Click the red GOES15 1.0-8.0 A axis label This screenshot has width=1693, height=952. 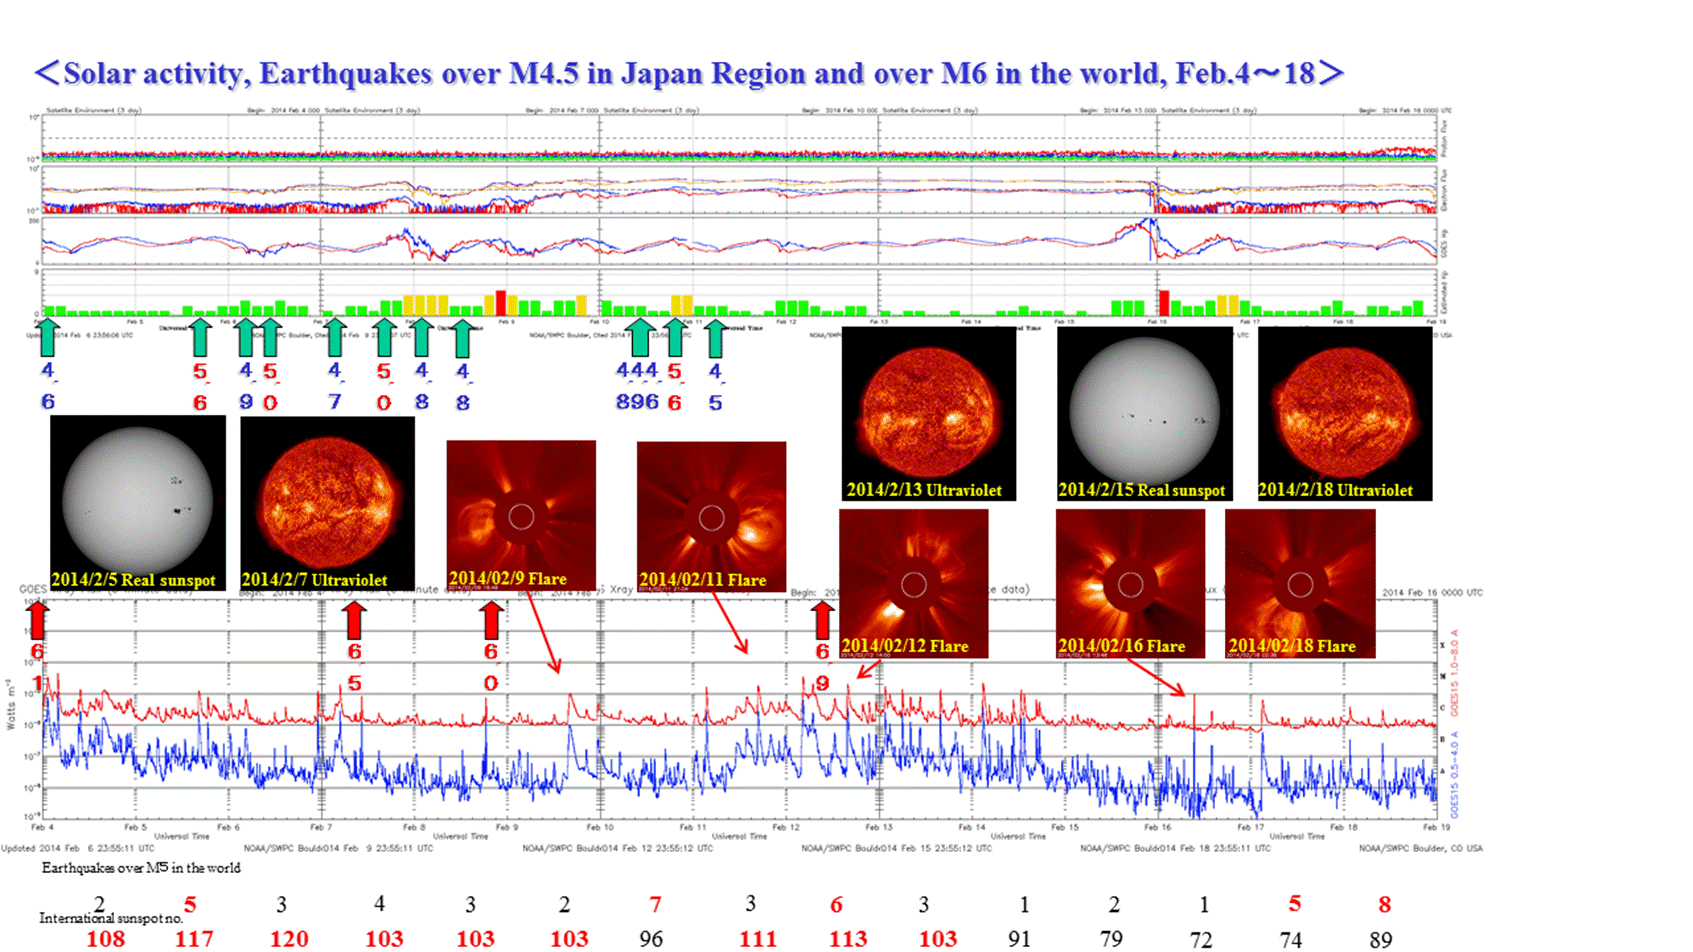(x=1455, y=672)
